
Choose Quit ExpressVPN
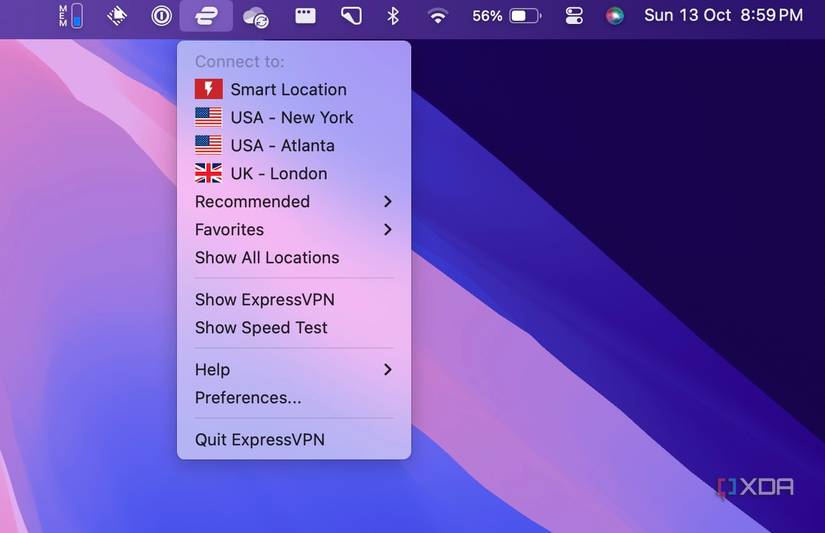[294, 439]
